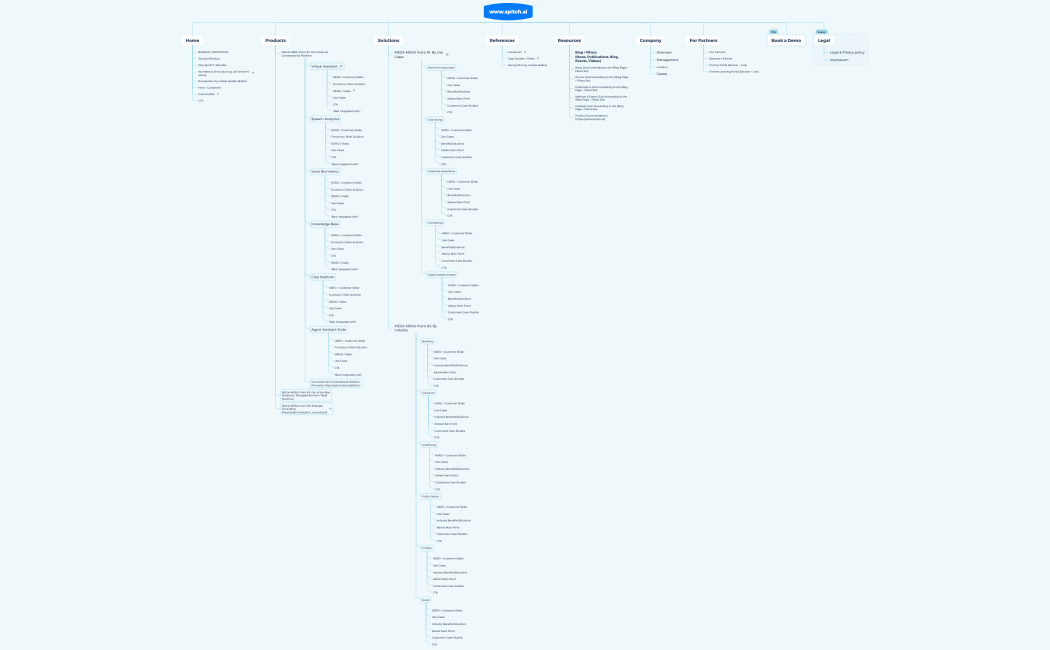The width and height of the screenshot is (1050, 650).
Task: Click the icon beside Virtual Assistant's DEMO / Video
Action: pos(354,91)
